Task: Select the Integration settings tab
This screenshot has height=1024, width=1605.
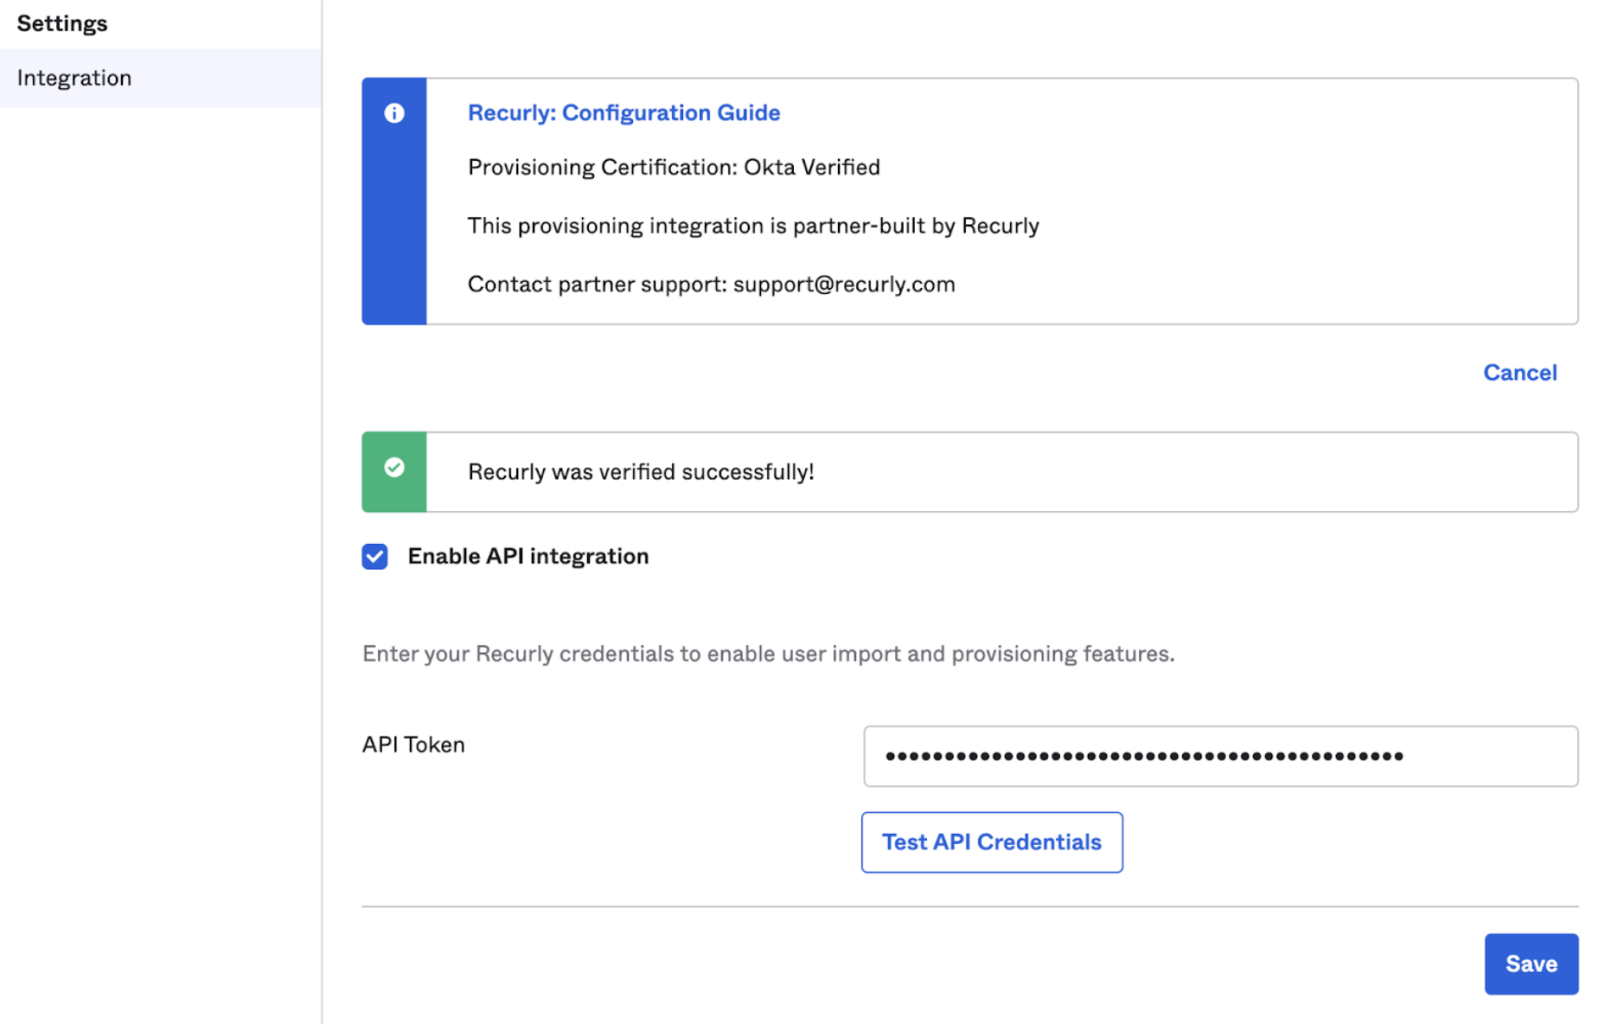Action: 160,78
